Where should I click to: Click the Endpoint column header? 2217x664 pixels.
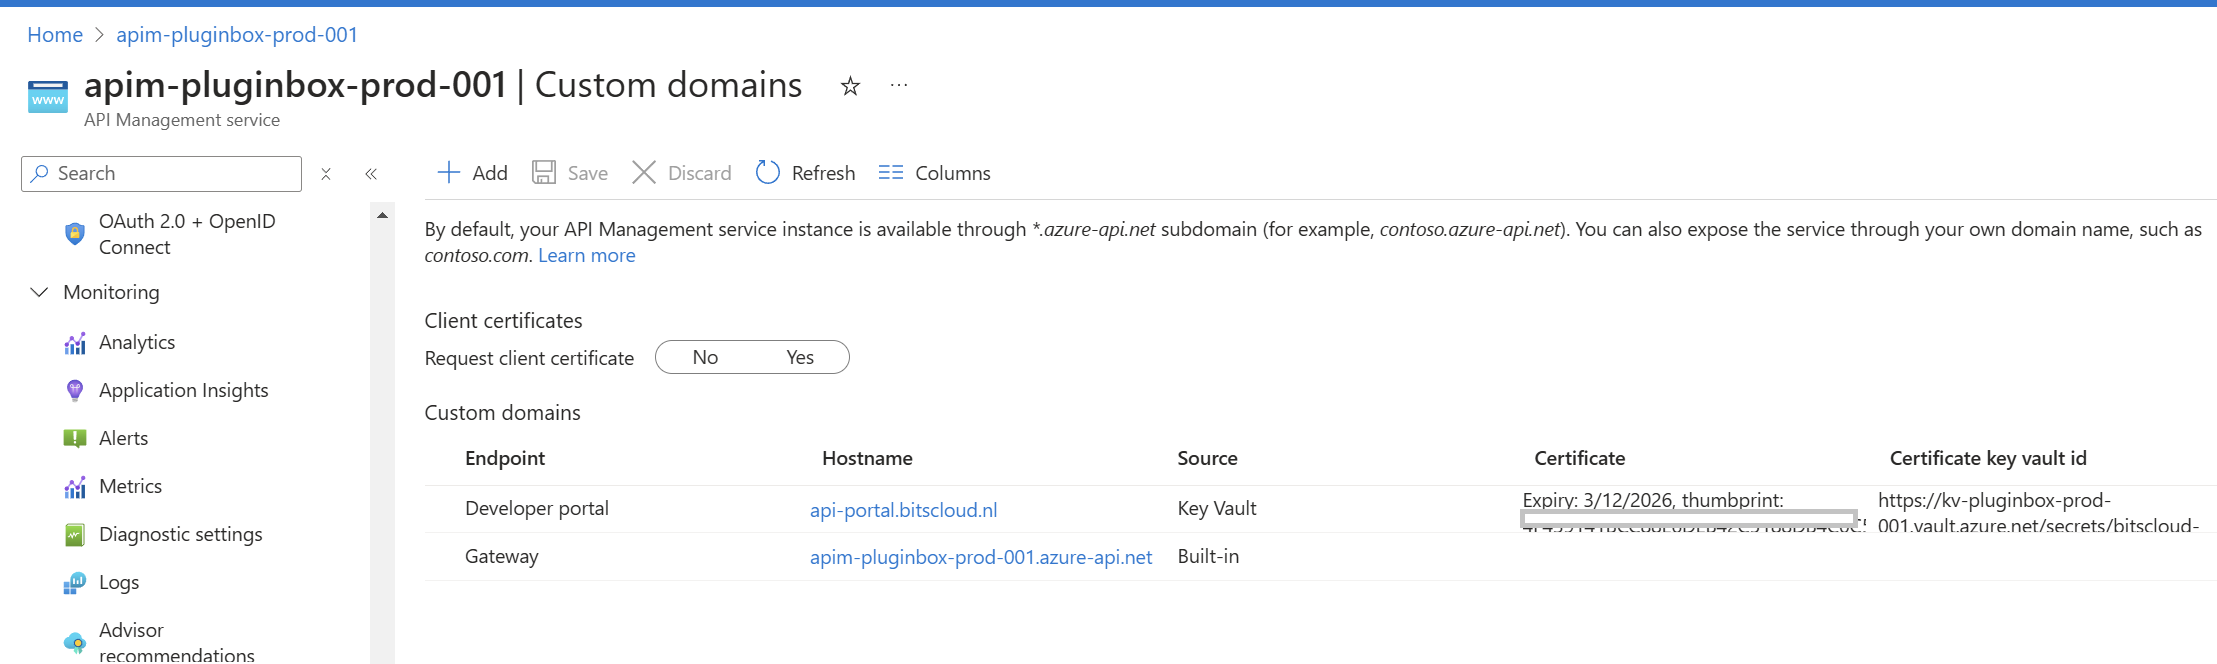click(x=505, y=458)
